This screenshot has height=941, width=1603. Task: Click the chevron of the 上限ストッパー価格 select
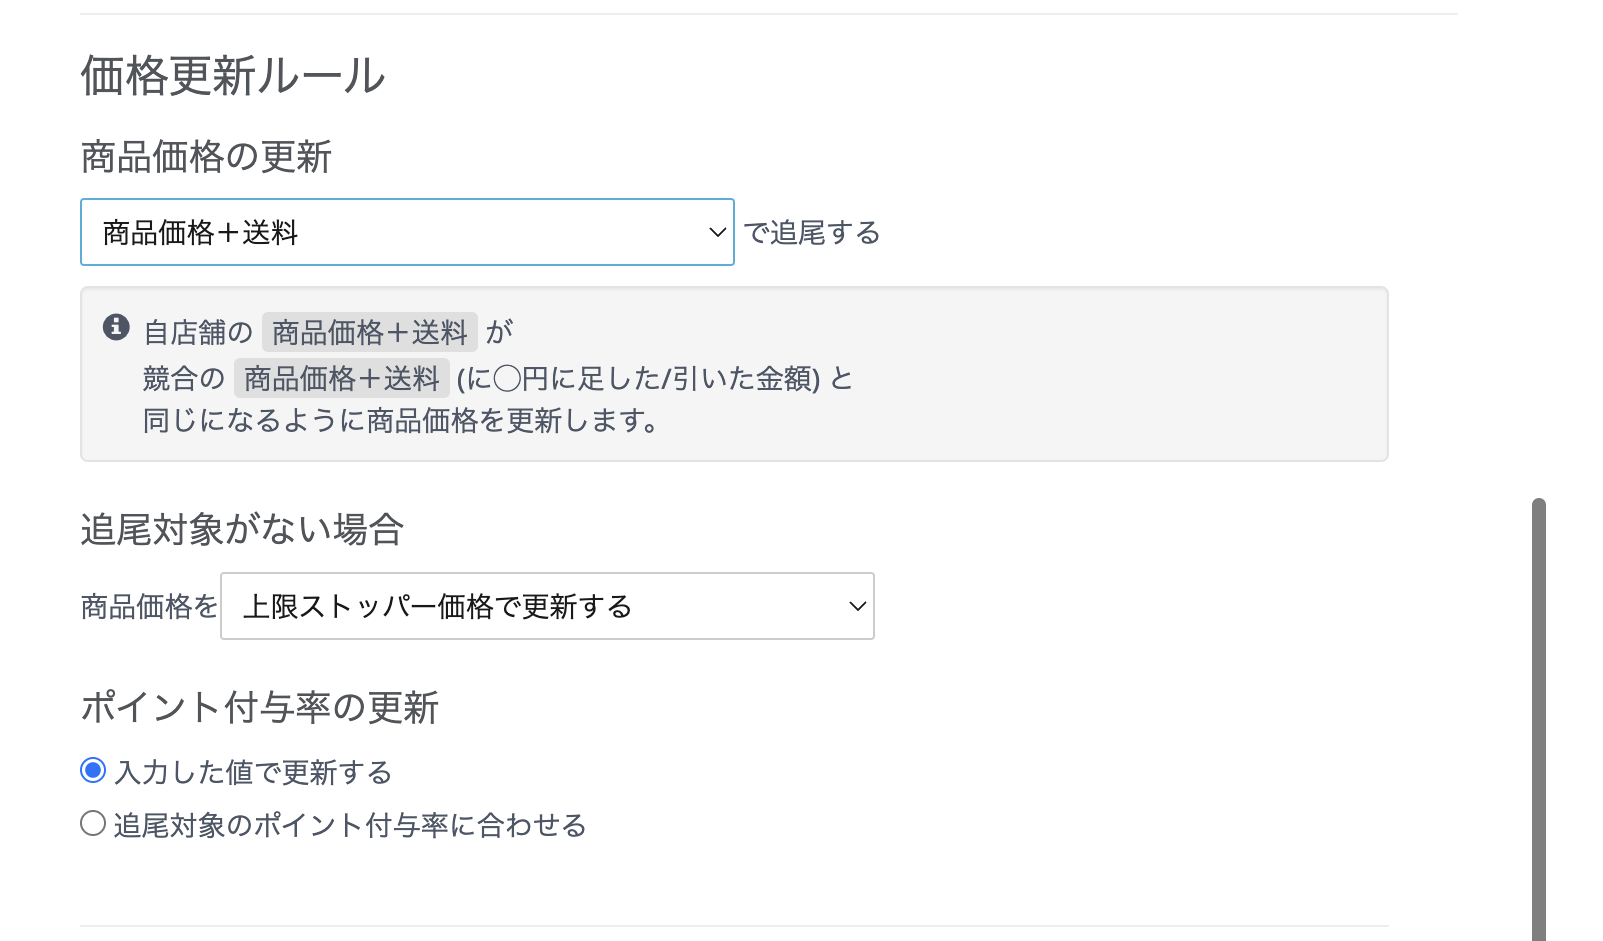tap(857, 606)
